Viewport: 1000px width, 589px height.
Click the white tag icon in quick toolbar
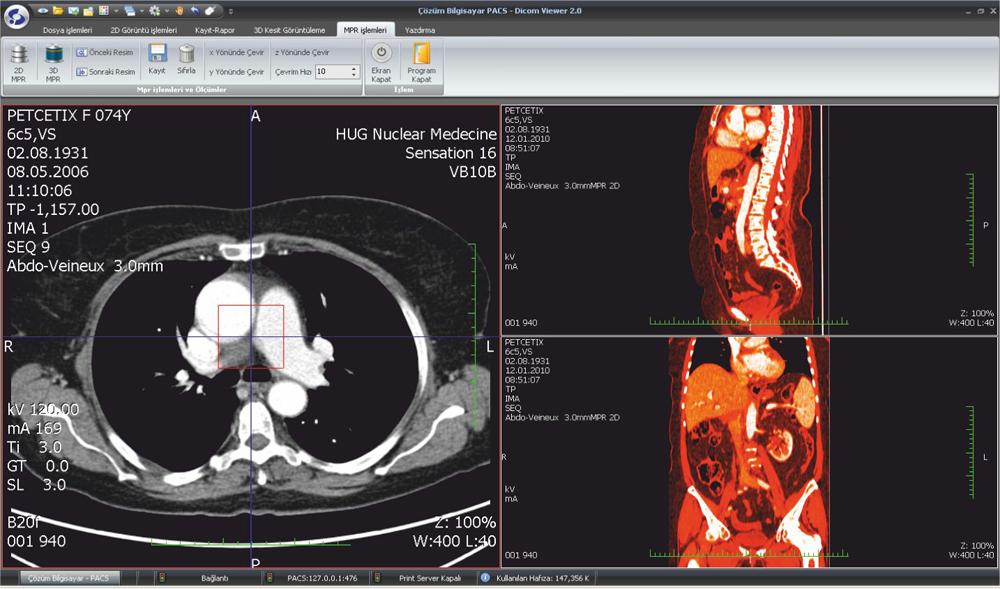pos(210,11)
